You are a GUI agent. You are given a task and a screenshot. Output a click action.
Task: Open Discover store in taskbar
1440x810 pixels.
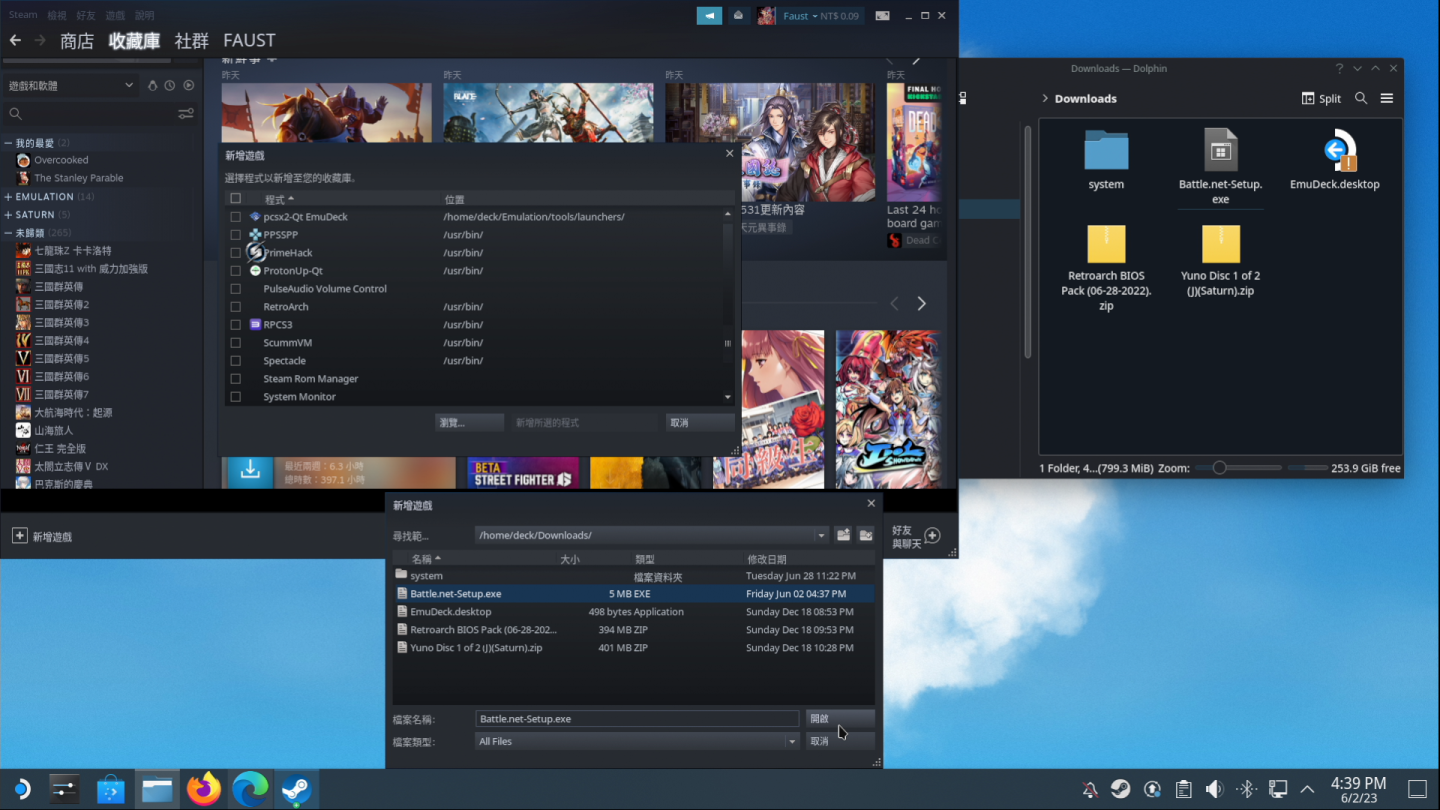111,789
